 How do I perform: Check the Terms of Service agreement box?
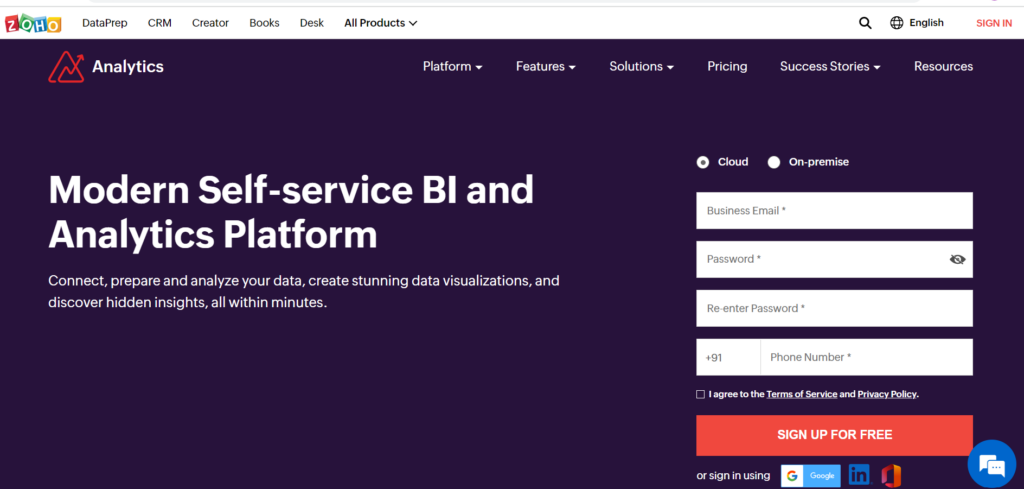click(701, 394)
